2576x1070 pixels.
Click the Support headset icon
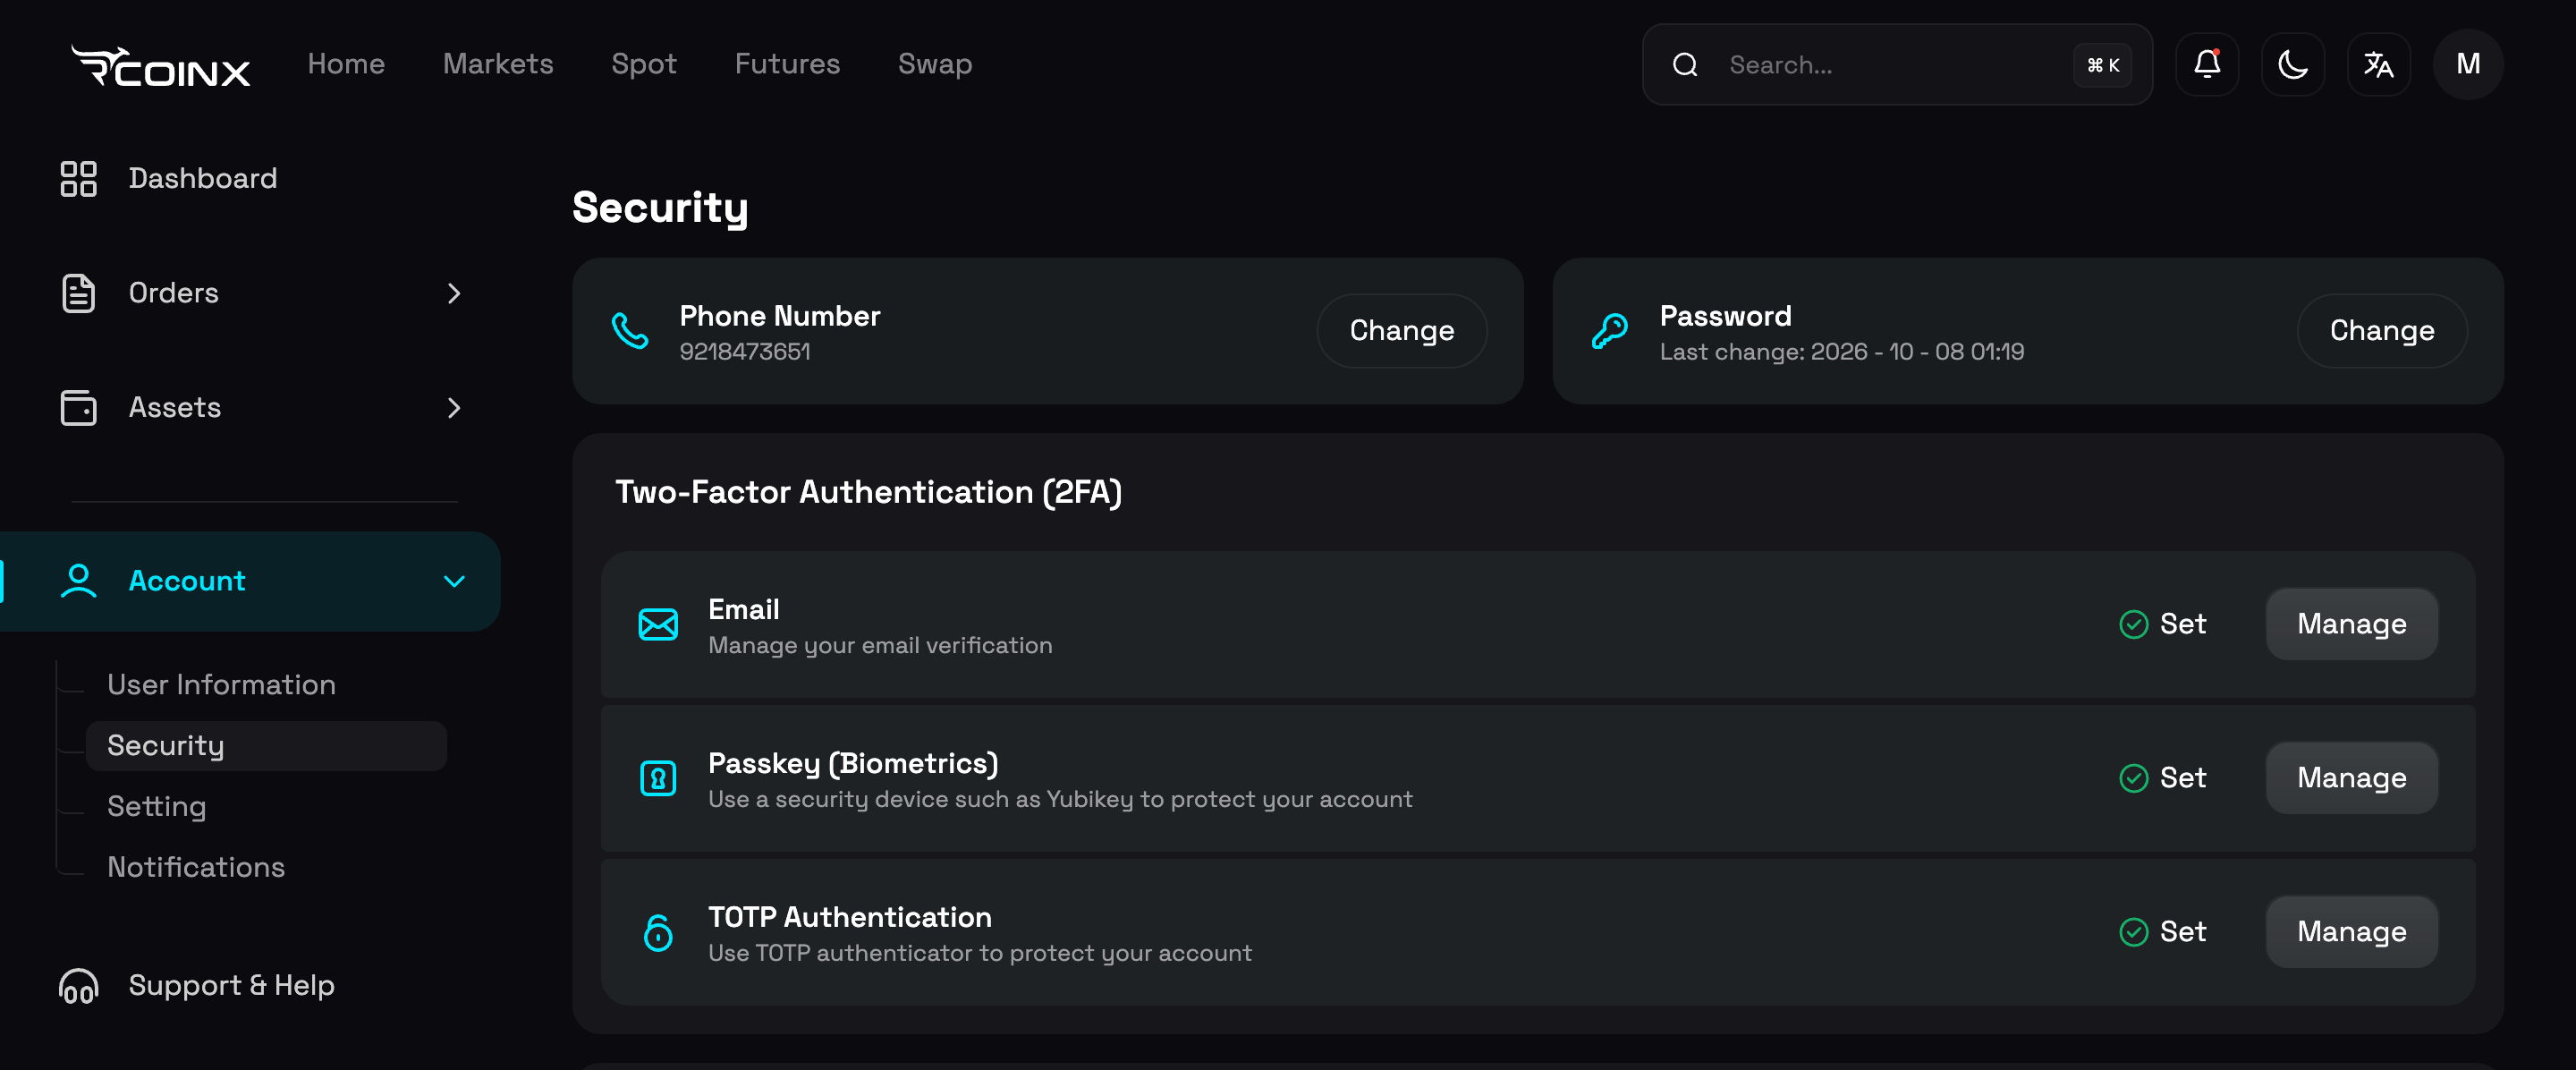(x=79, y=986)
